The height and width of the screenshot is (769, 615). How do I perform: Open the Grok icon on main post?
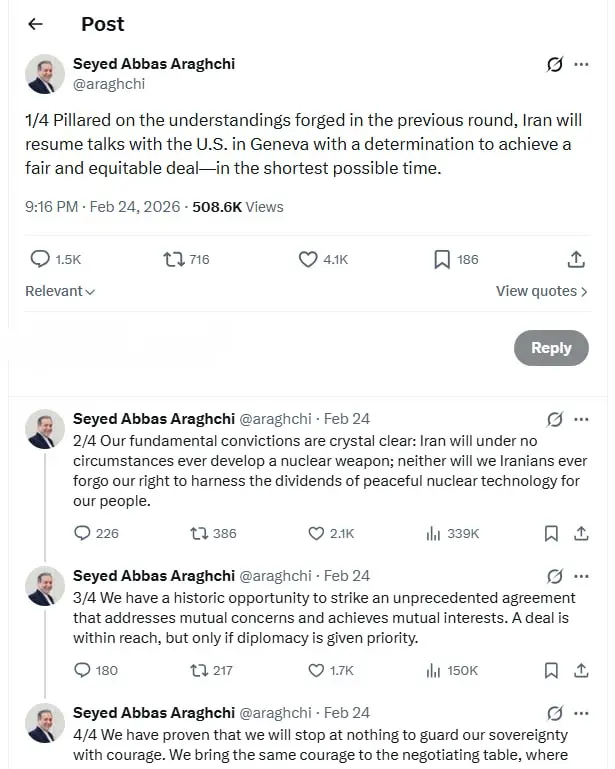555,65
